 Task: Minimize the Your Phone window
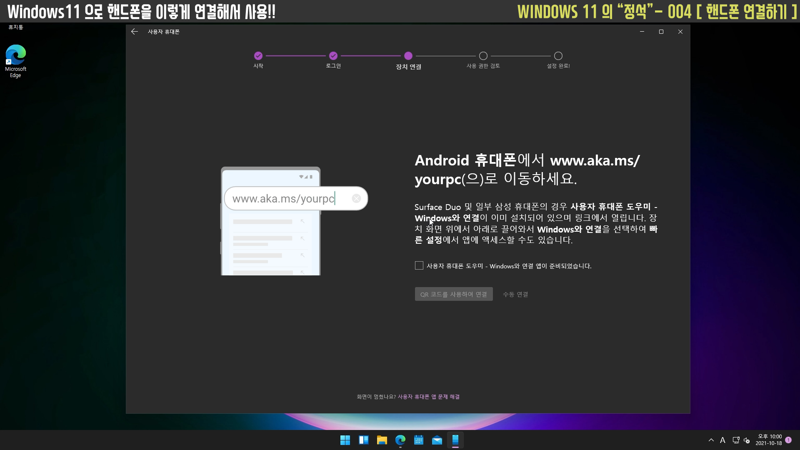[642, 32]
